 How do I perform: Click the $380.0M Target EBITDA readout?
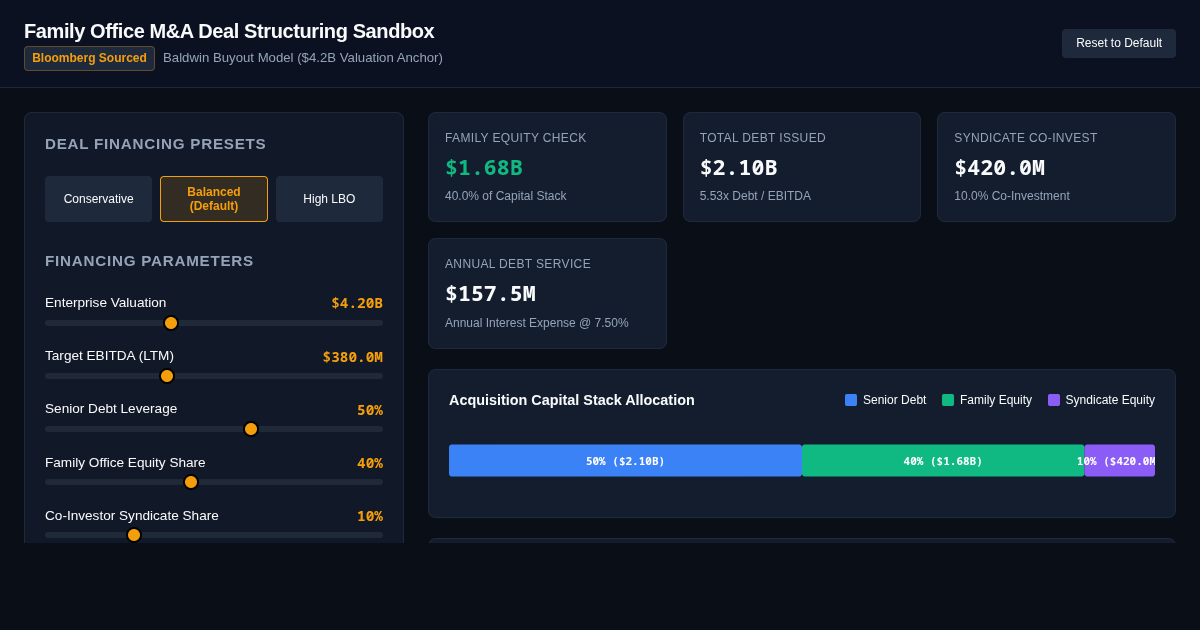352,357
